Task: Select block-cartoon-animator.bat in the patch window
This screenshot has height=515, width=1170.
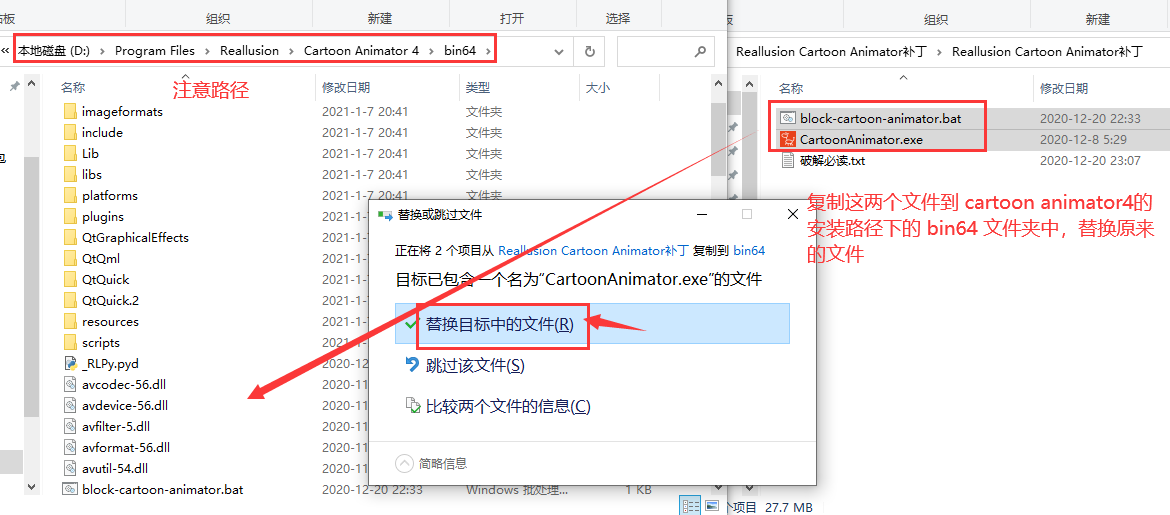Action: click(880, 118)
